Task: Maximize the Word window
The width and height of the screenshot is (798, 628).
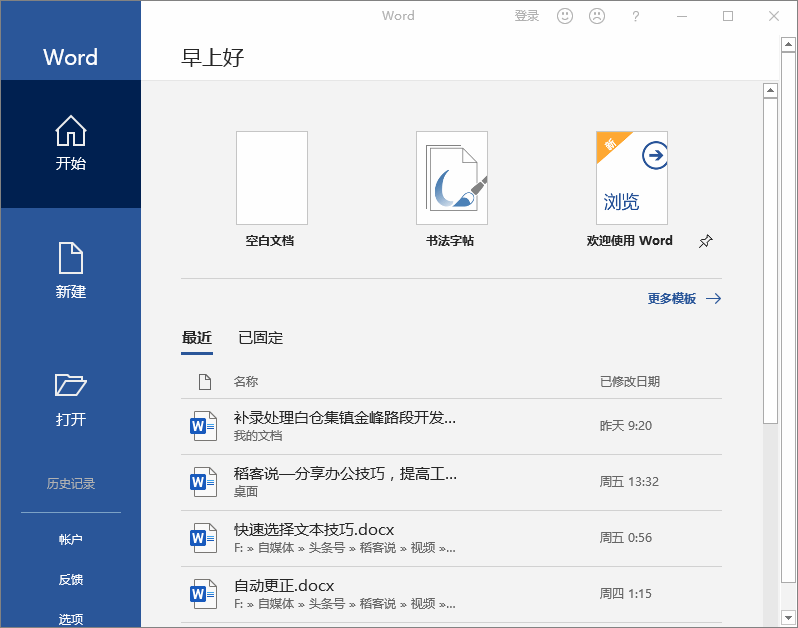Action: point(728,16)
